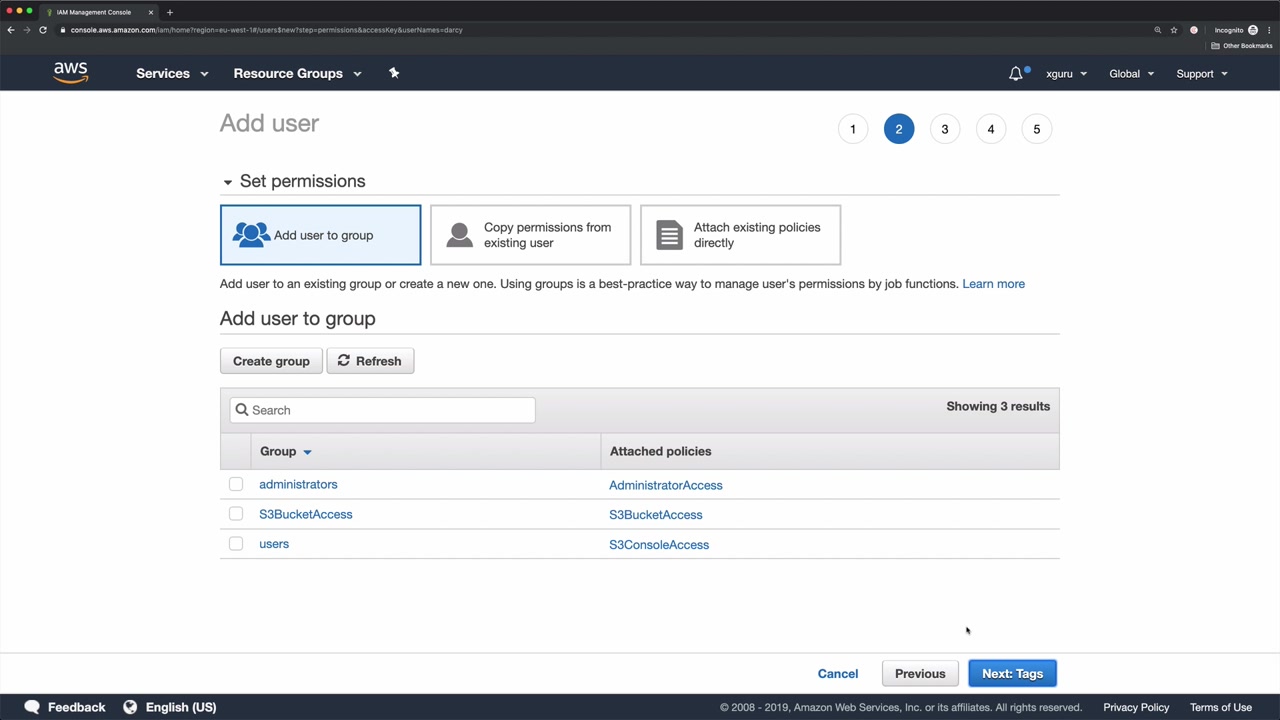The width and height of the screenshot is (1280, 720).
Task: Go to wizard step 1
Action: 853,129
